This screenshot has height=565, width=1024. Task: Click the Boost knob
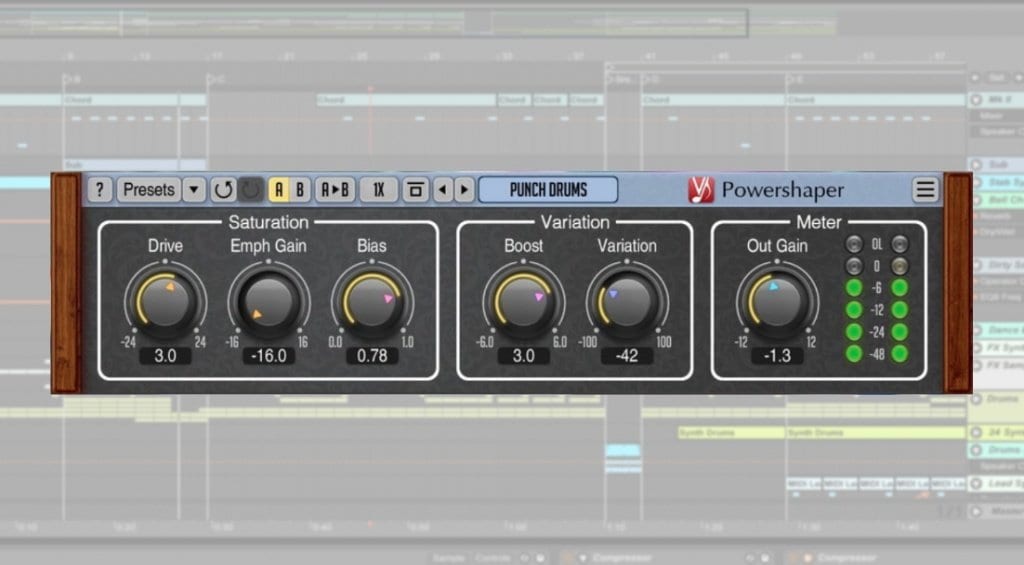pyautogui.click(x=523, y=302)
